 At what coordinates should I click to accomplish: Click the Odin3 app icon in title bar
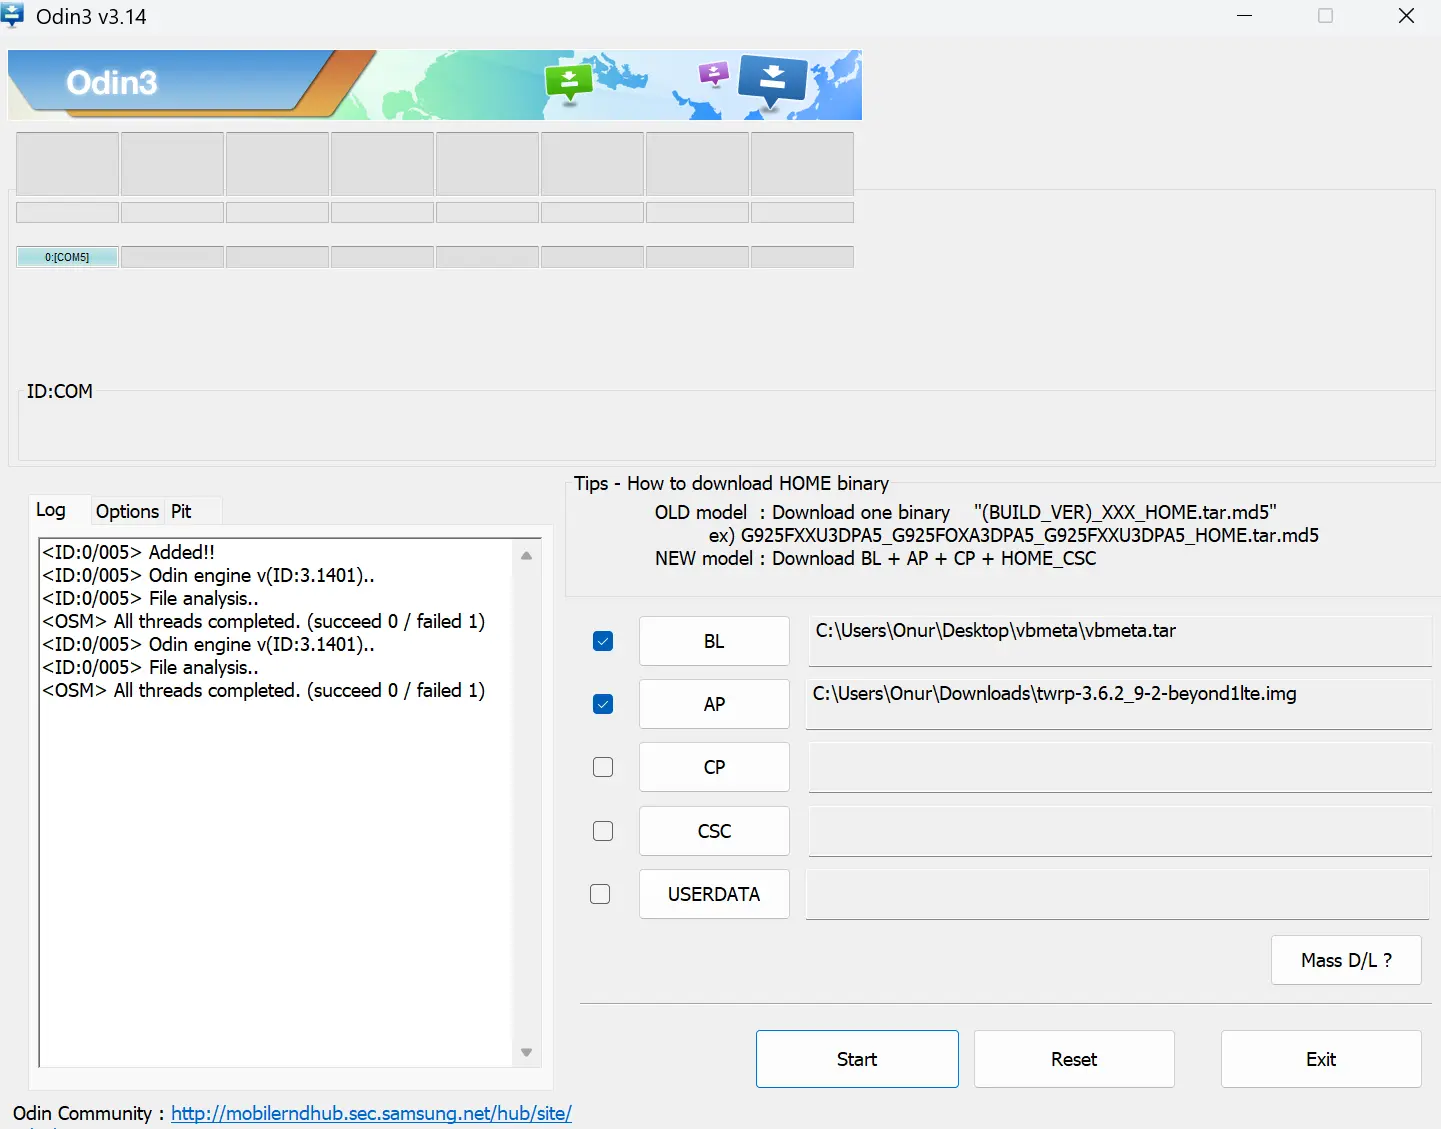click(13, 16)
